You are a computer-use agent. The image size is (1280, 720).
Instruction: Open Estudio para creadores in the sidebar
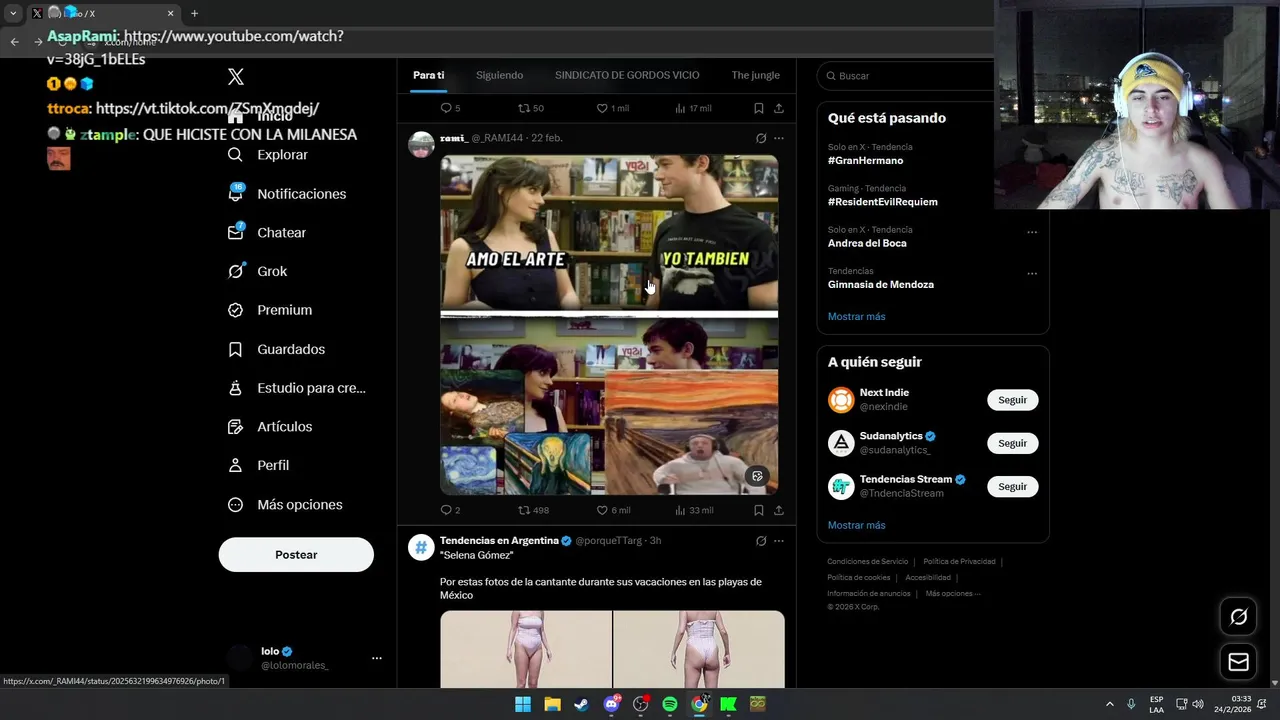(296, 388)
